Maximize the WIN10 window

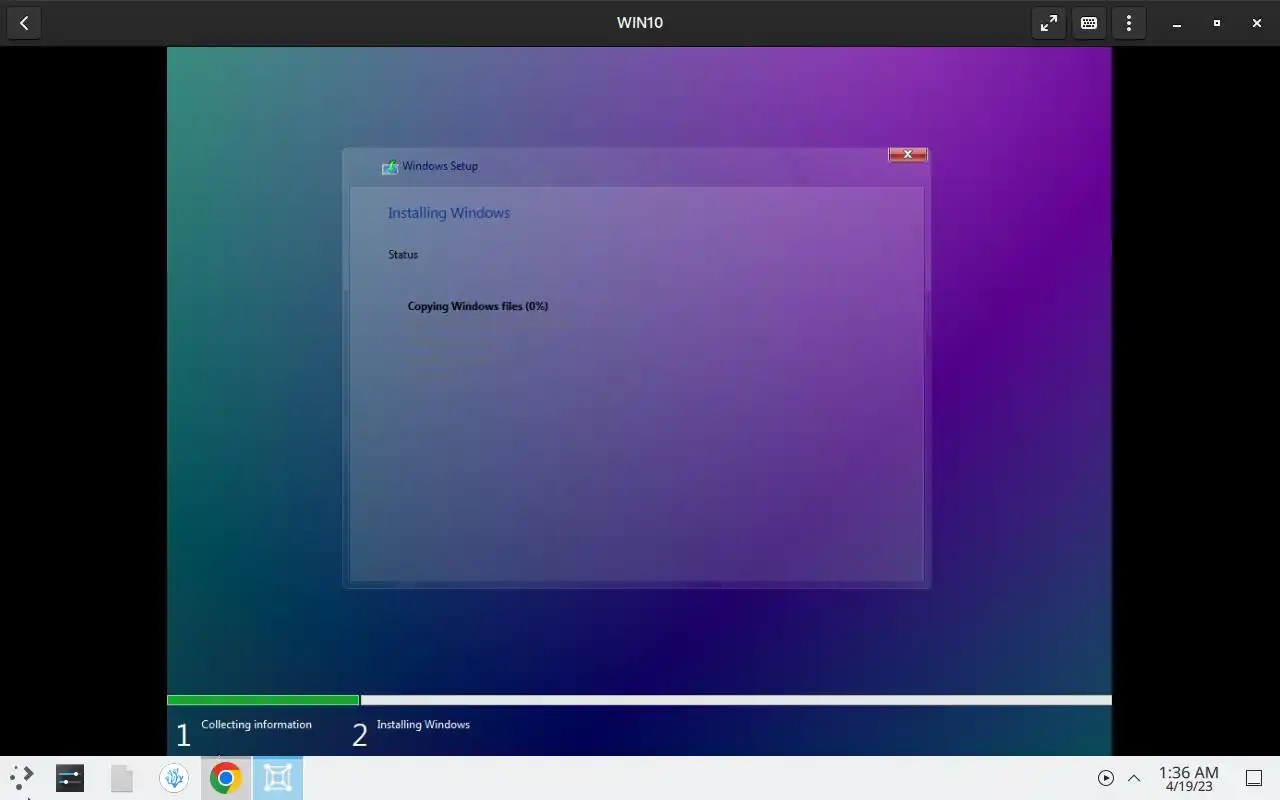pyautogui.click(x=1217, y=23)
